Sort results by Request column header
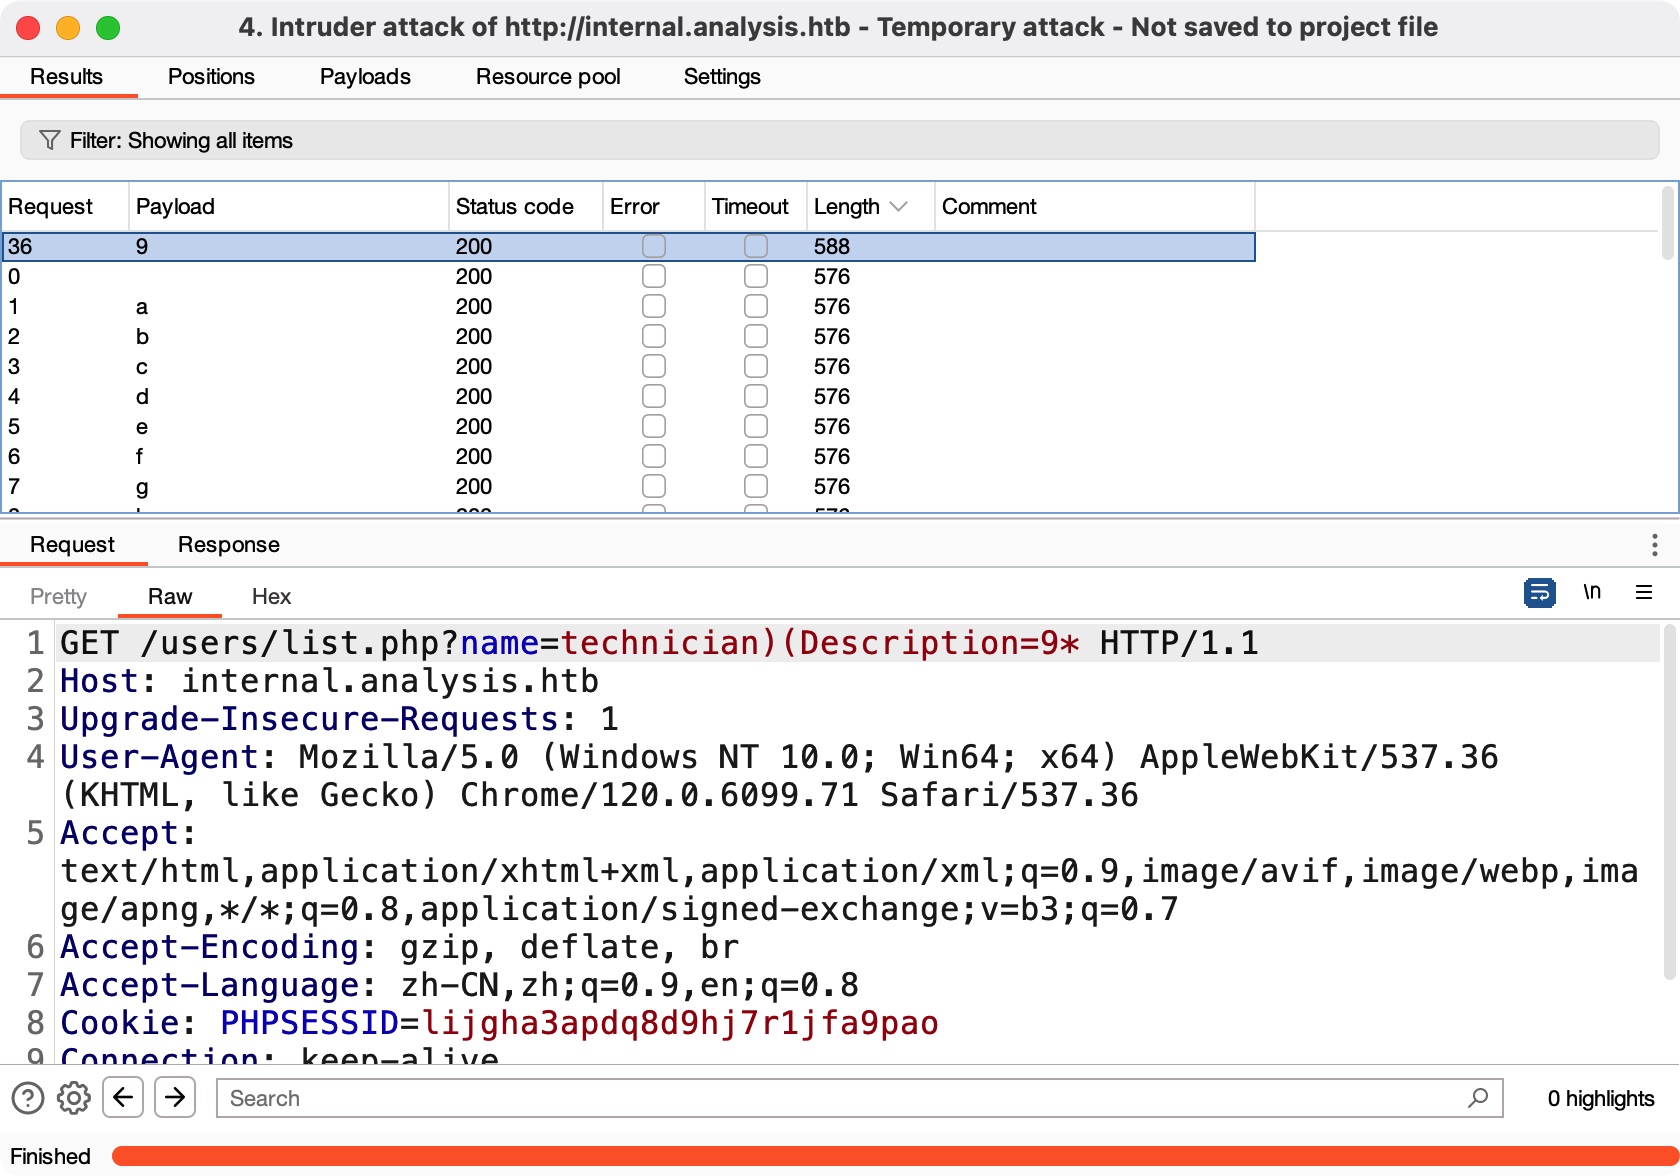 pyautogui.click(x=66, y=206)
